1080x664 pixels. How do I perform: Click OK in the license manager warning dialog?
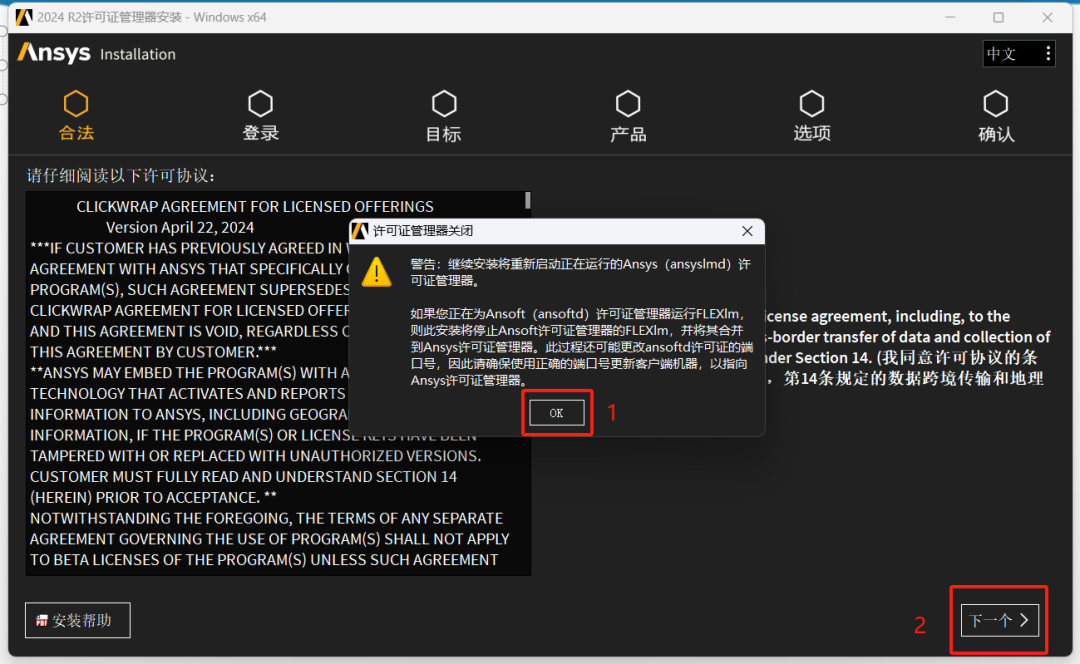tap(557, 413)
